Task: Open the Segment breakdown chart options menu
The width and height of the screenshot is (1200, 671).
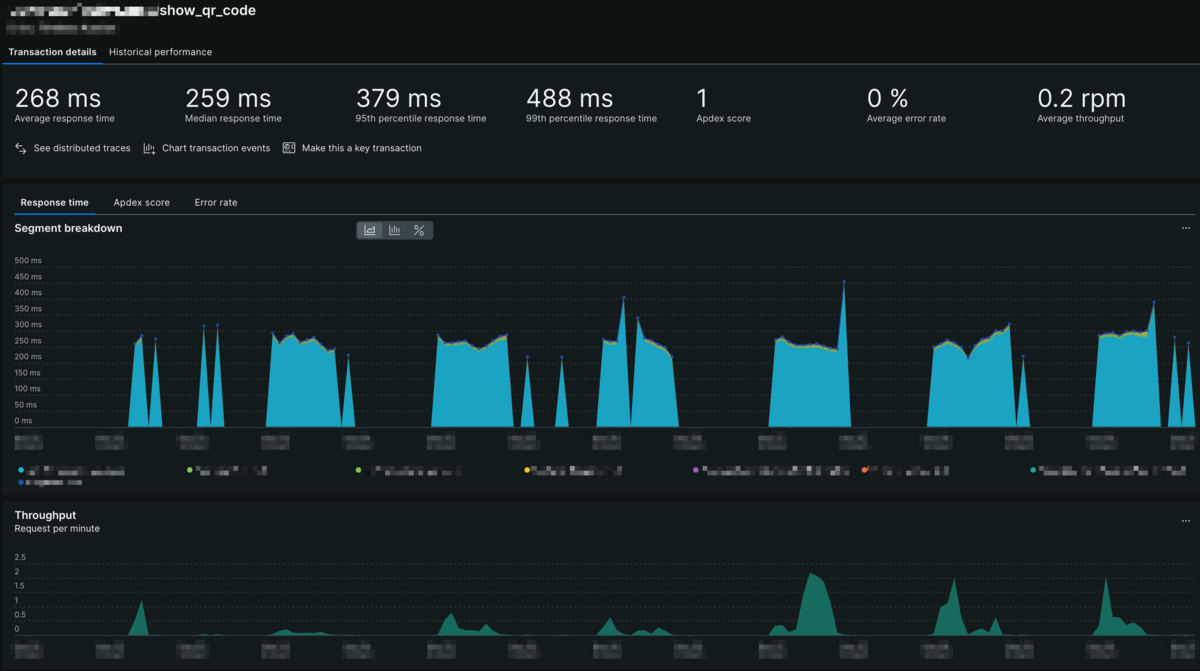Action: pos(1186,228)
